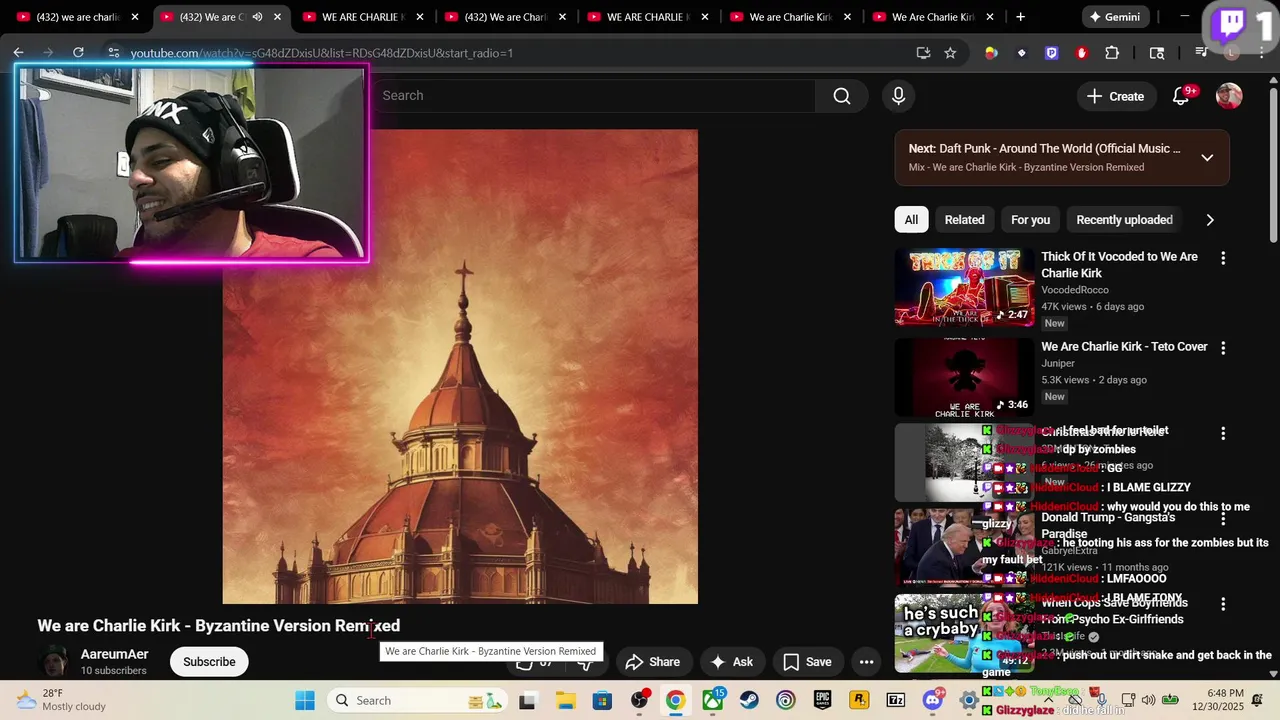Click the Teto Cover video thumbnail
This screenshot has width=1280, height=720.
click(x=964, y=378)
